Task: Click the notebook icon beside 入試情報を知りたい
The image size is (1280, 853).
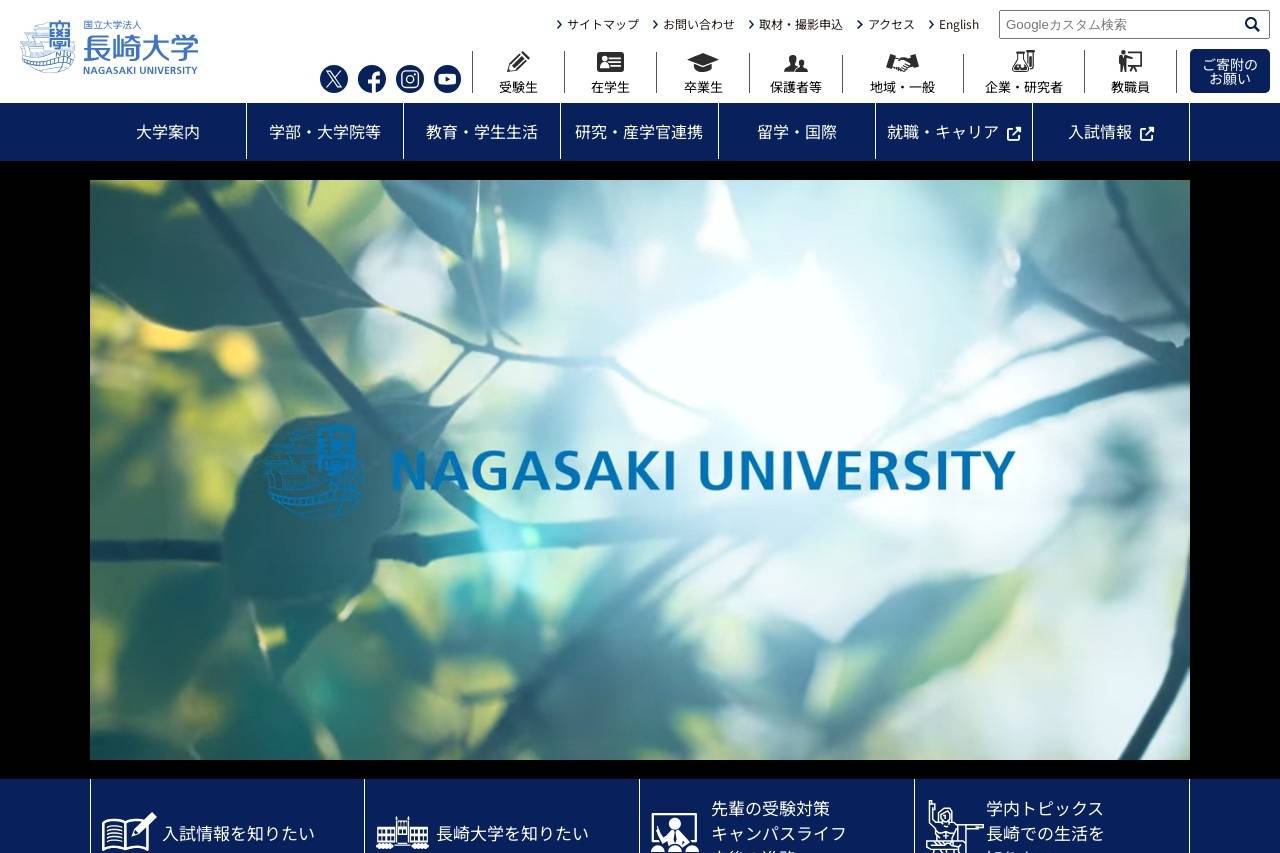Action: (129, 832)
